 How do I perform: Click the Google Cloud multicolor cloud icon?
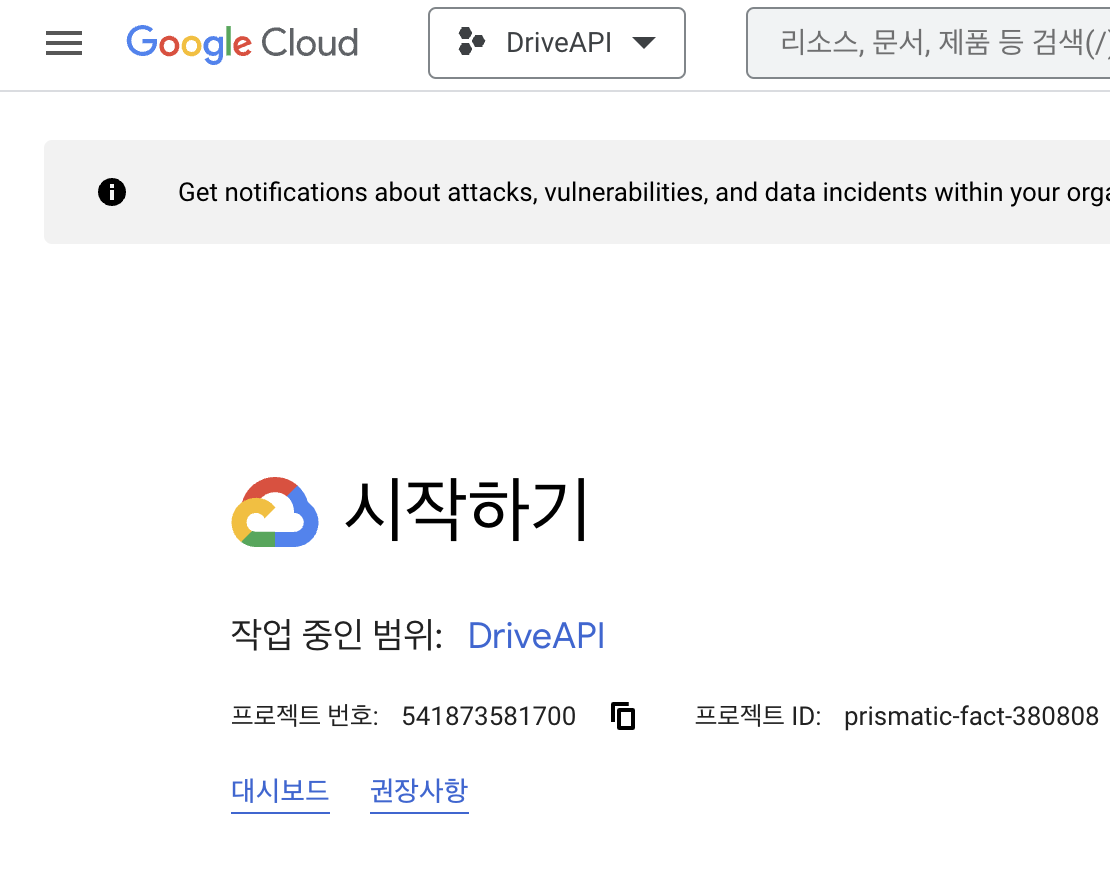coord(275,512)
